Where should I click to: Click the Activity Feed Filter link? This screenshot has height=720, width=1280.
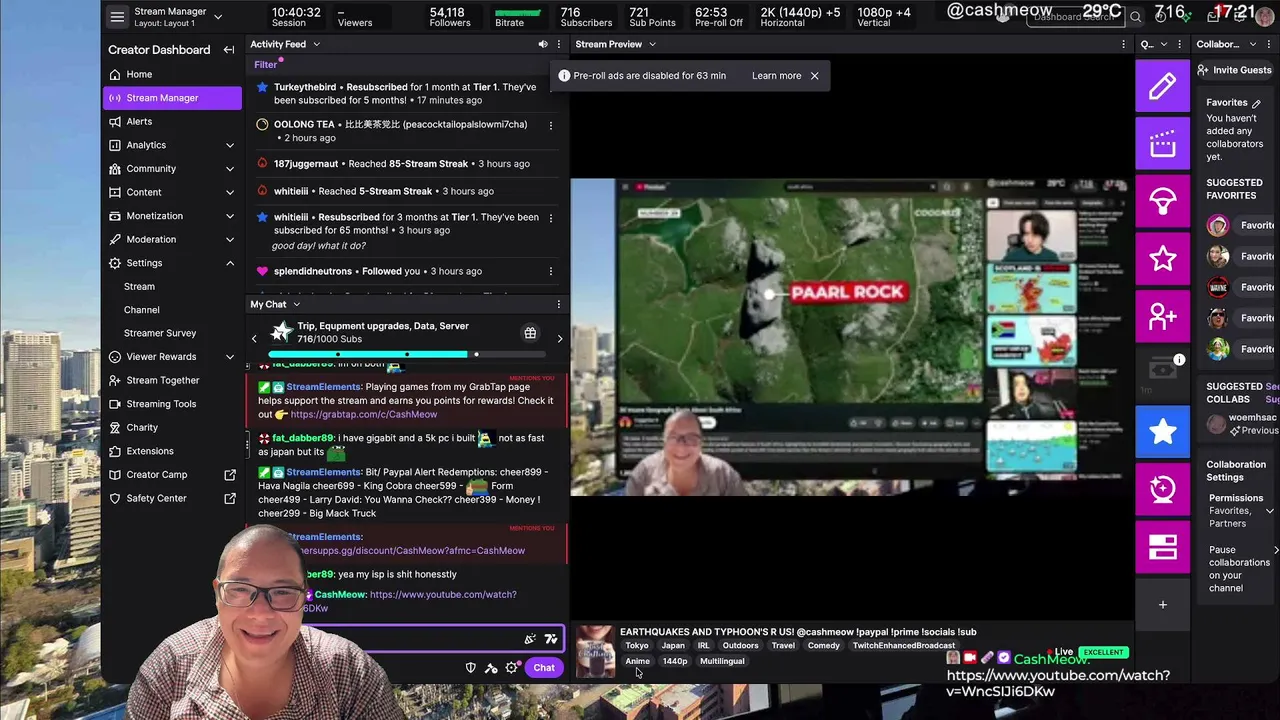click(x=265, y=65)
